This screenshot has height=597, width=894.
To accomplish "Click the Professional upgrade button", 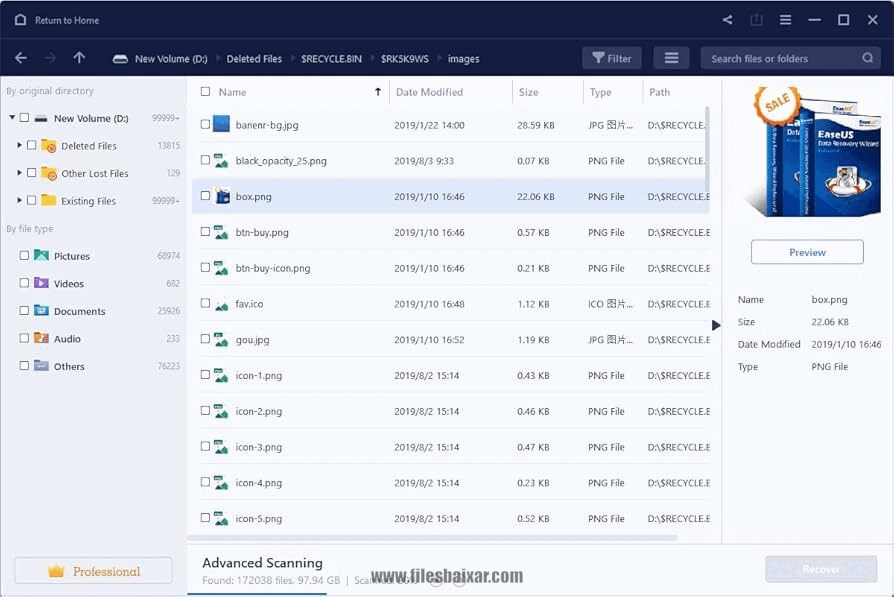I will click(x=93, y=571).
